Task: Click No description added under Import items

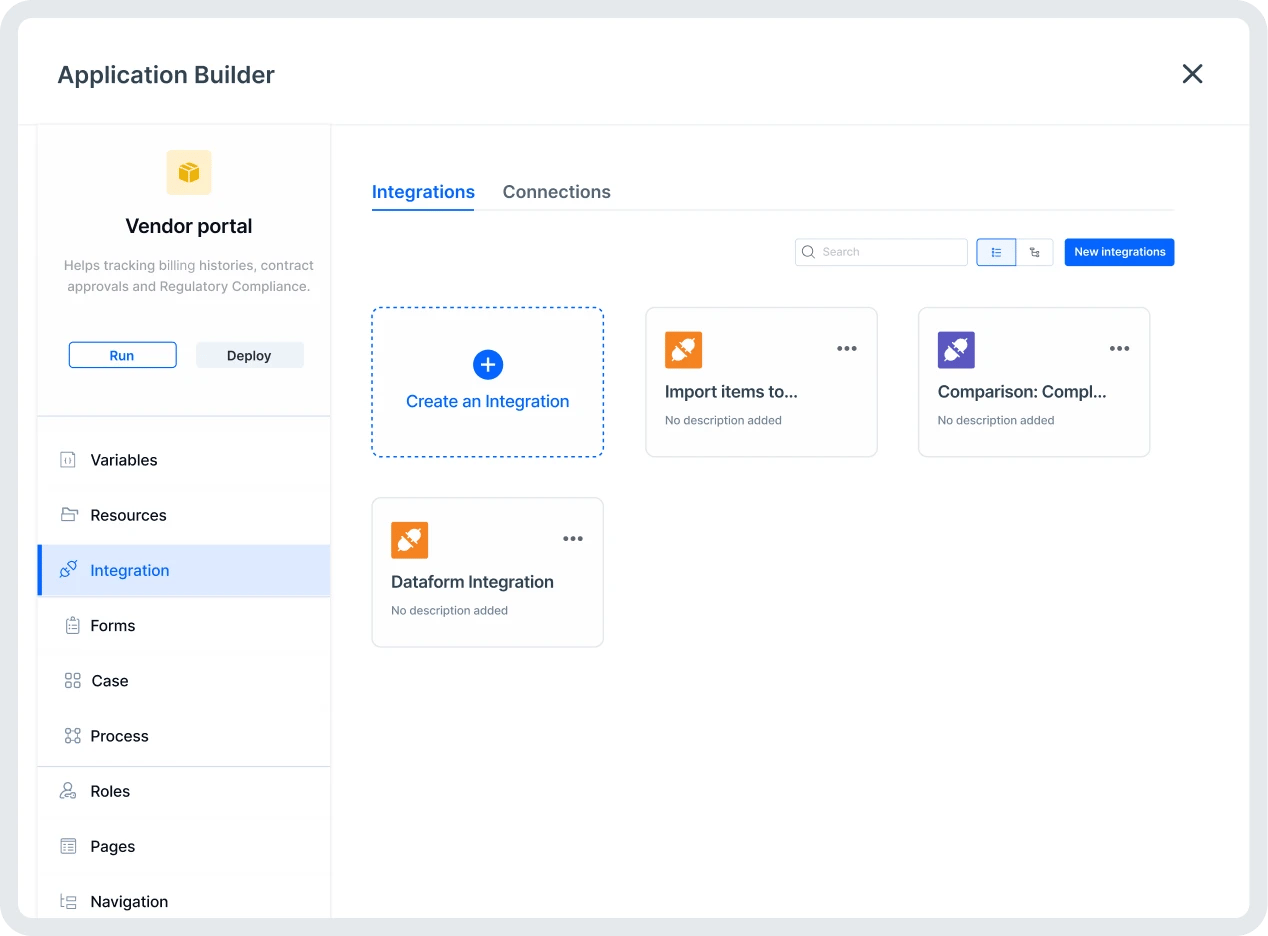Action: (723, 420)
